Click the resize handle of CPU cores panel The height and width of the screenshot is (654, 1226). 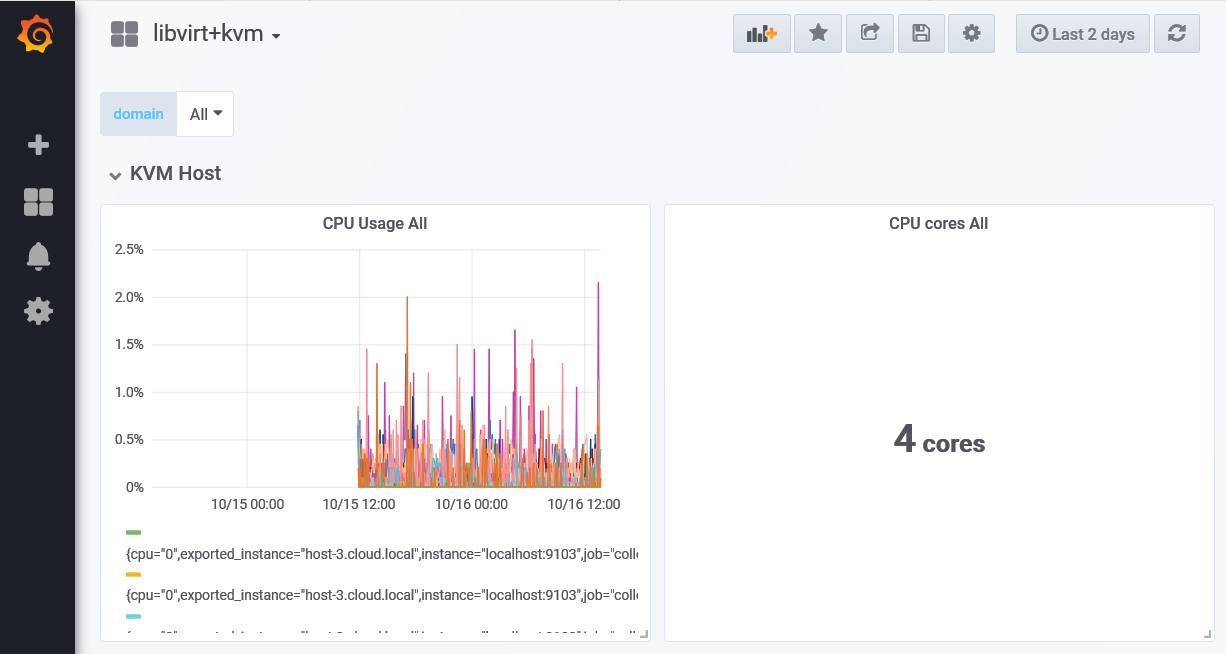(x=1208, y=634)
